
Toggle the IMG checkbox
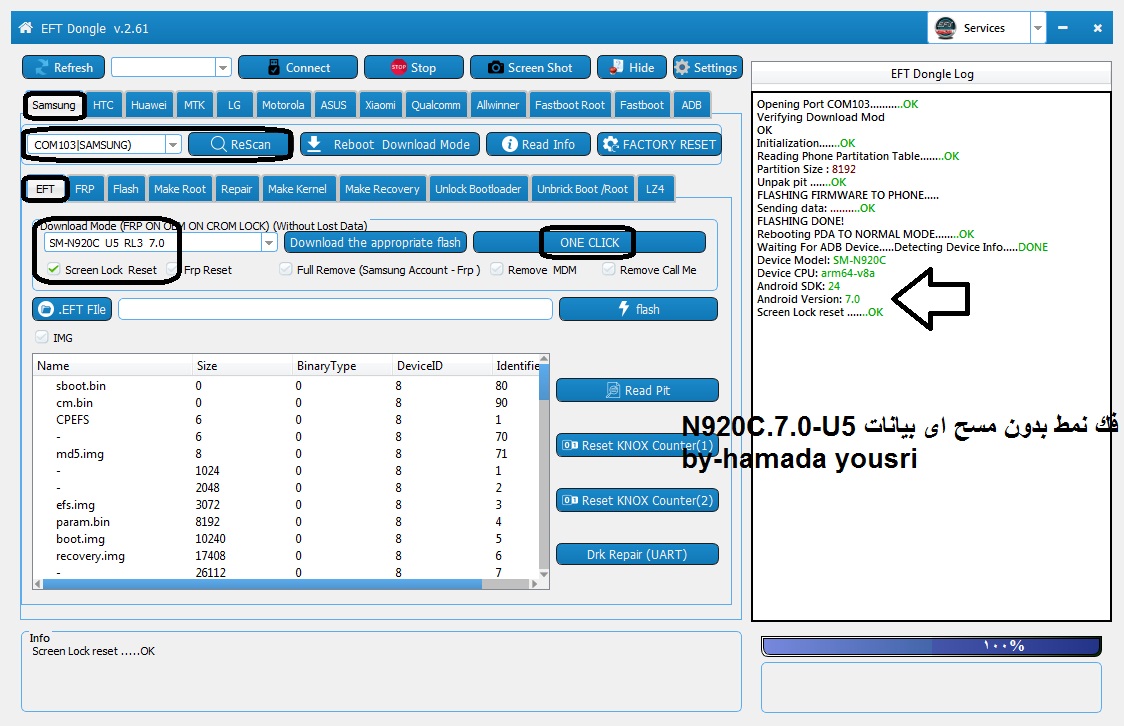tap(42, 337)
